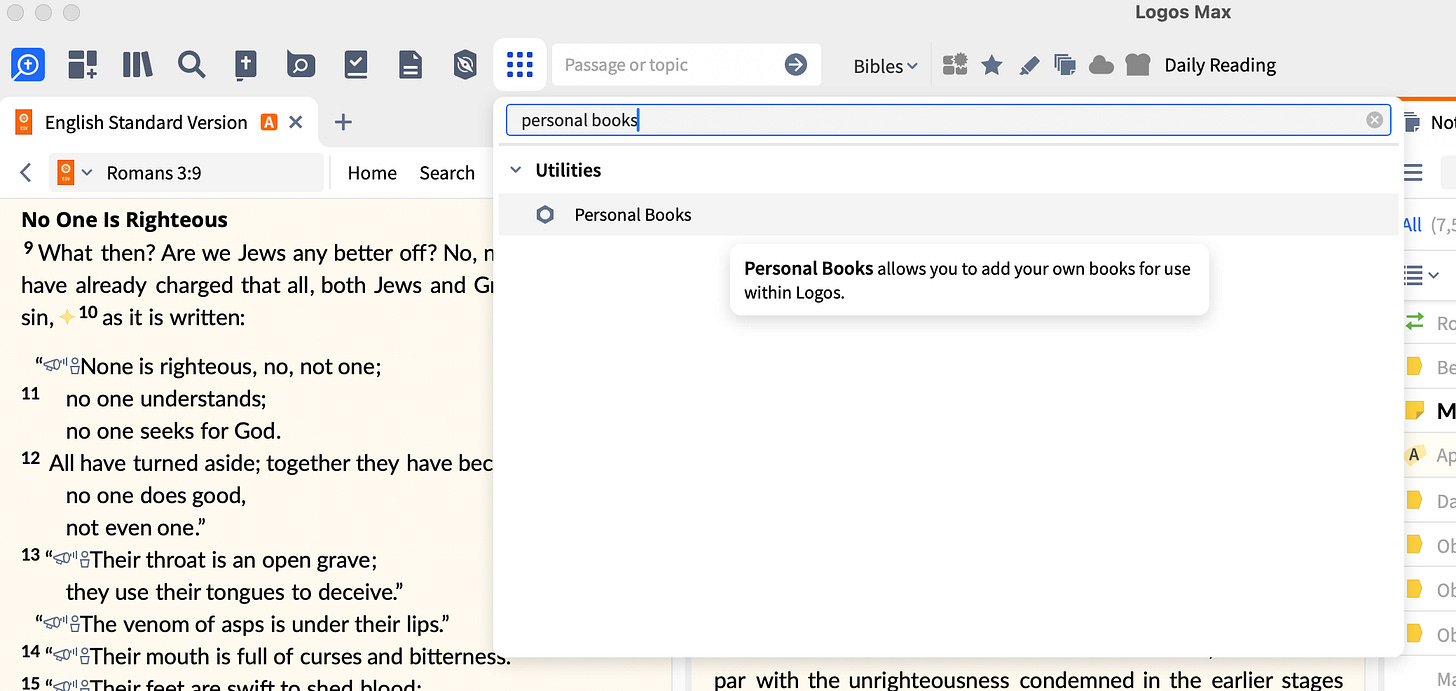1456x691 pixels.
Task: Select the Personal Books result
Action: point(632,214)
